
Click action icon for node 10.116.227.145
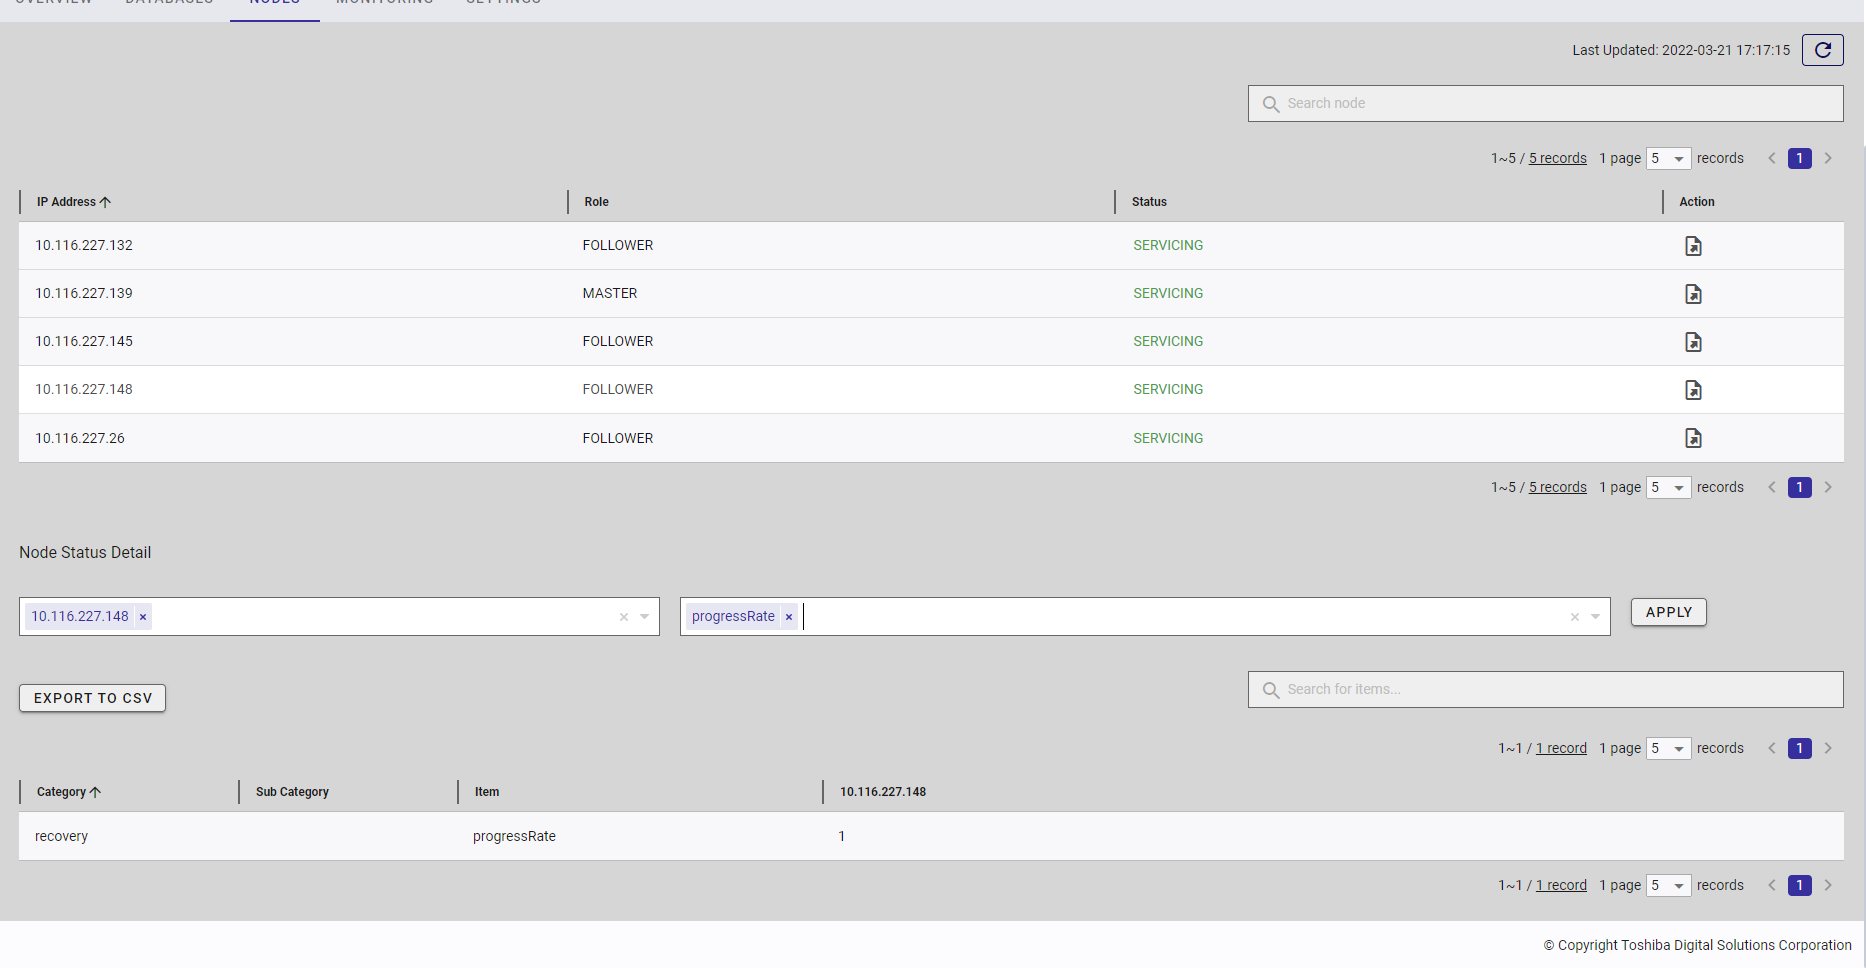[1693, 342]
